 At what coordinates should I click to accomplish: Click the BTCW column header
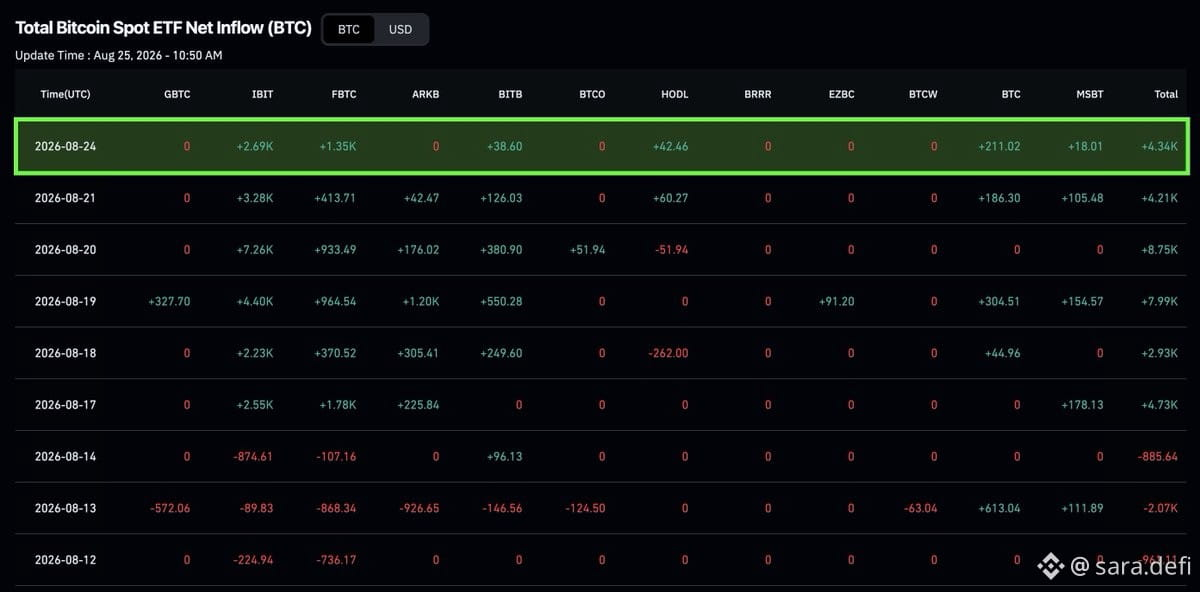click(923, 94)
